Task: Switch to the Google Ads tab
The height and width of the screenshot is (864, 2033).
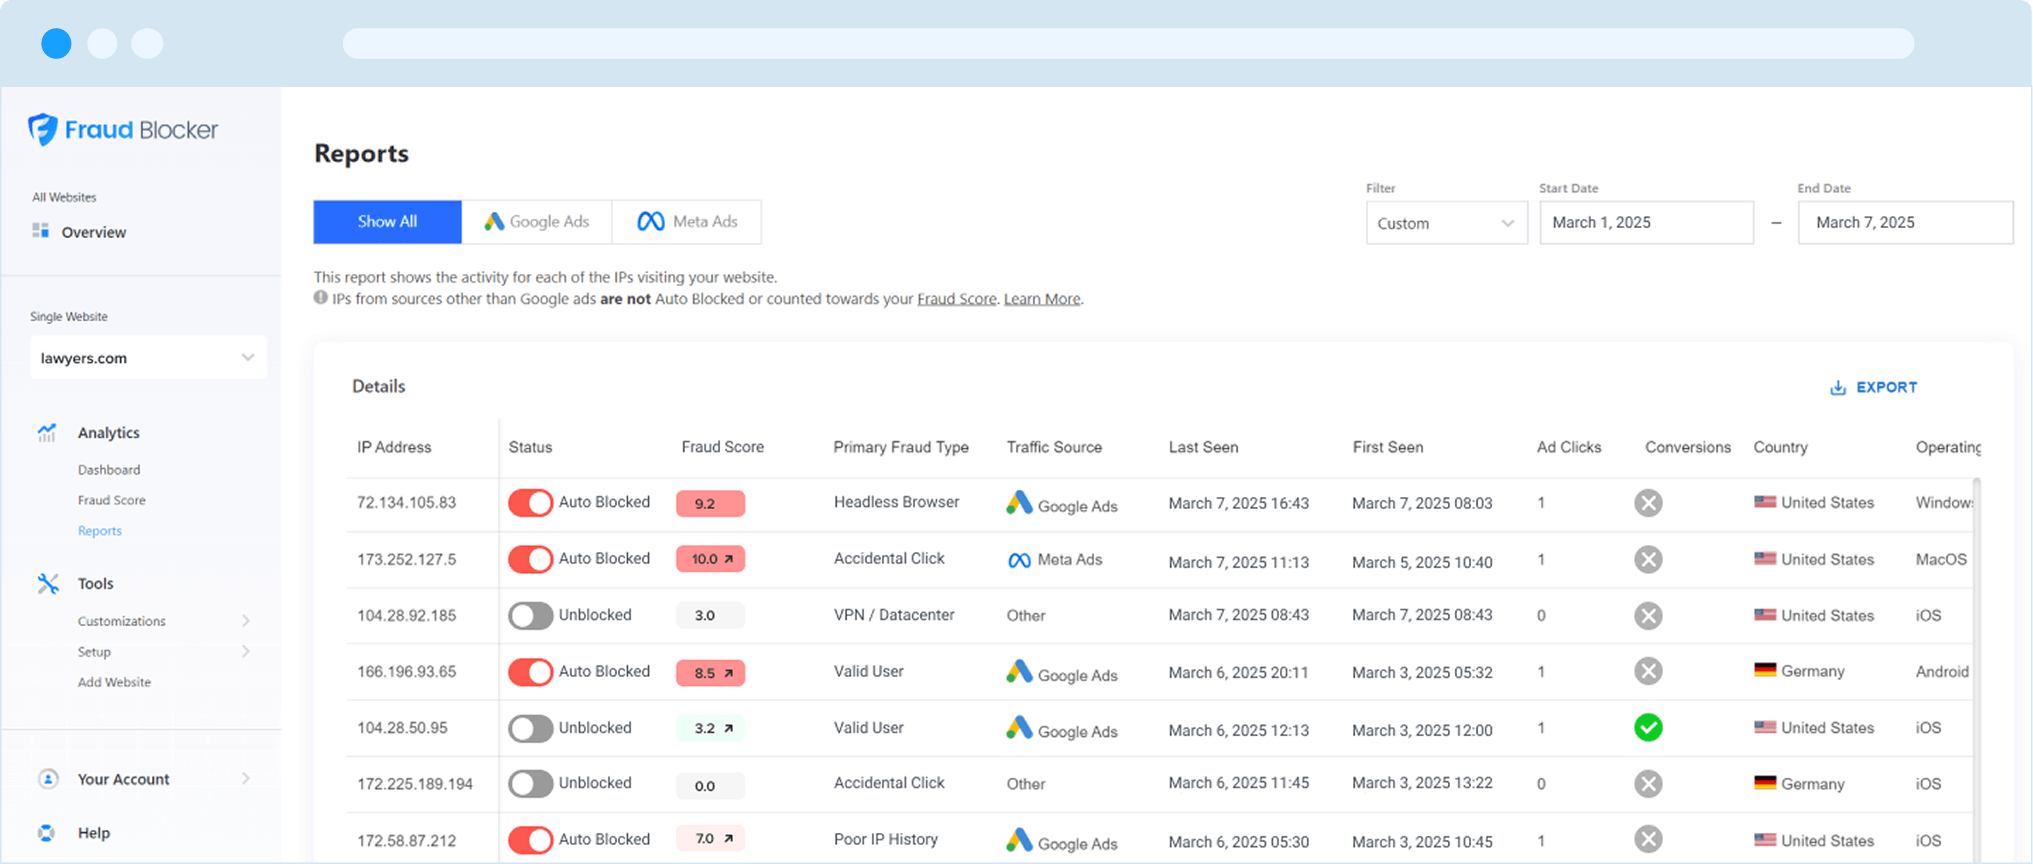Action: pos(537,222)
